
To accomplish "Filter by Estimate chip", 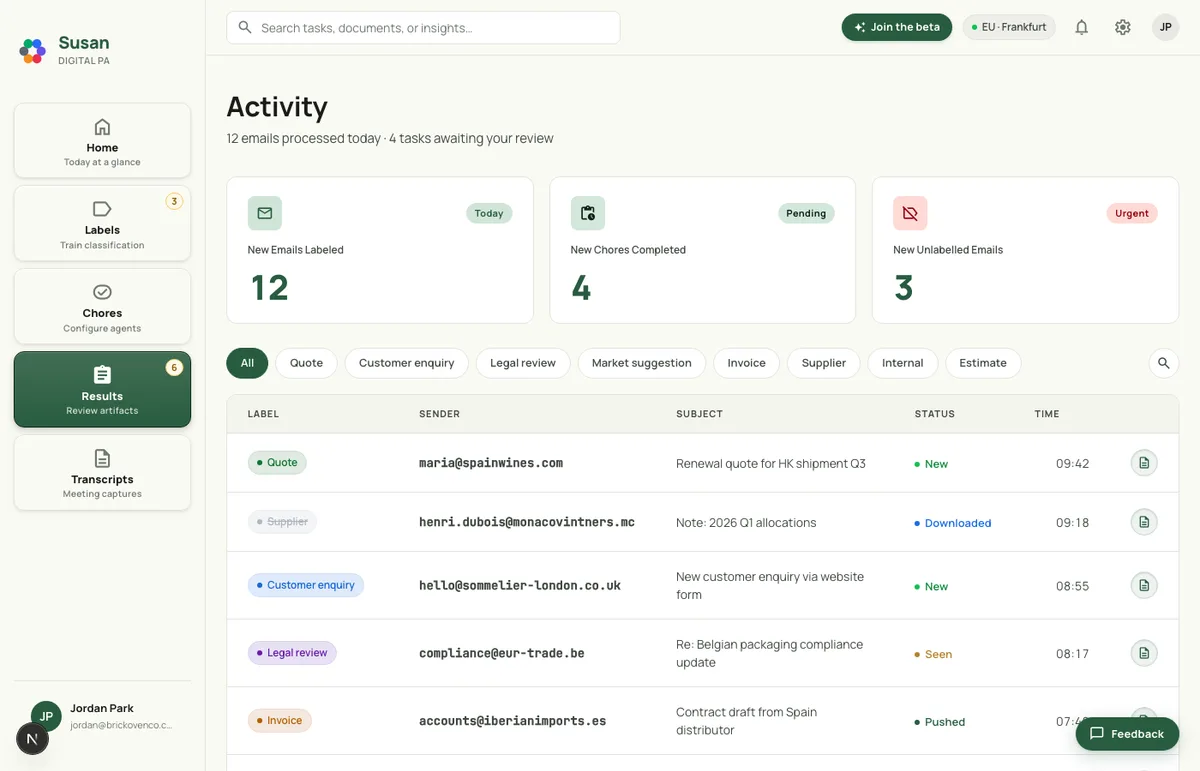I will click(x=983, y=363).
